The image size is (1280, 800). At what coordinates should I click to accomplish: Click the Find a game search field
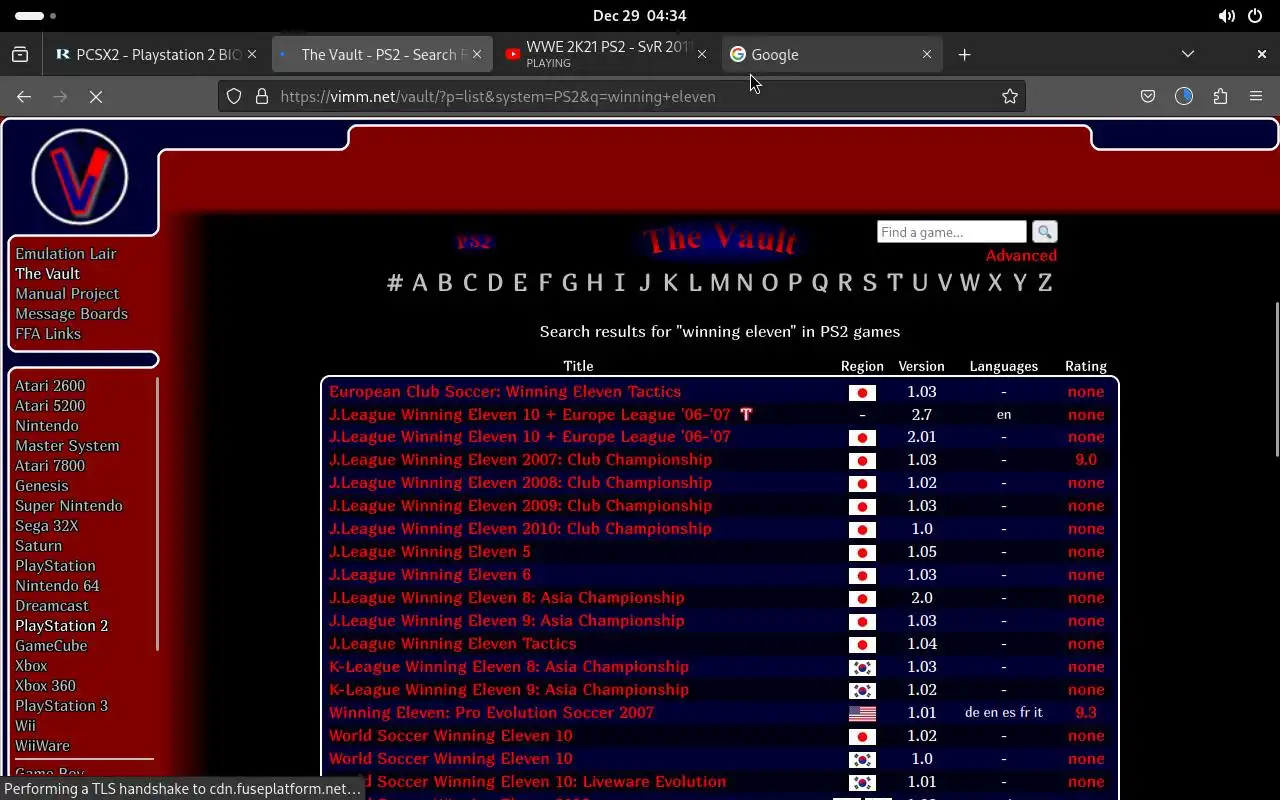(951, 232)
